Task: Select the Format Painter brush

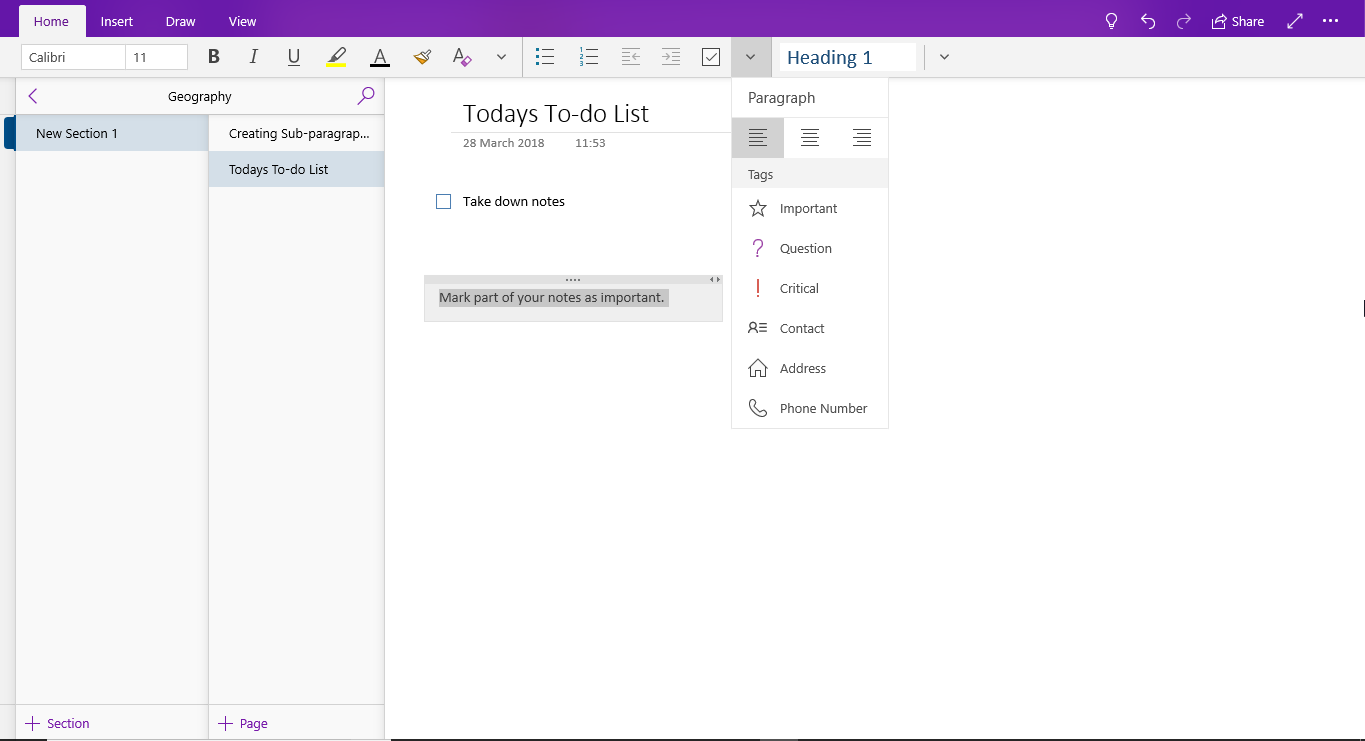Action: [422, 57]
